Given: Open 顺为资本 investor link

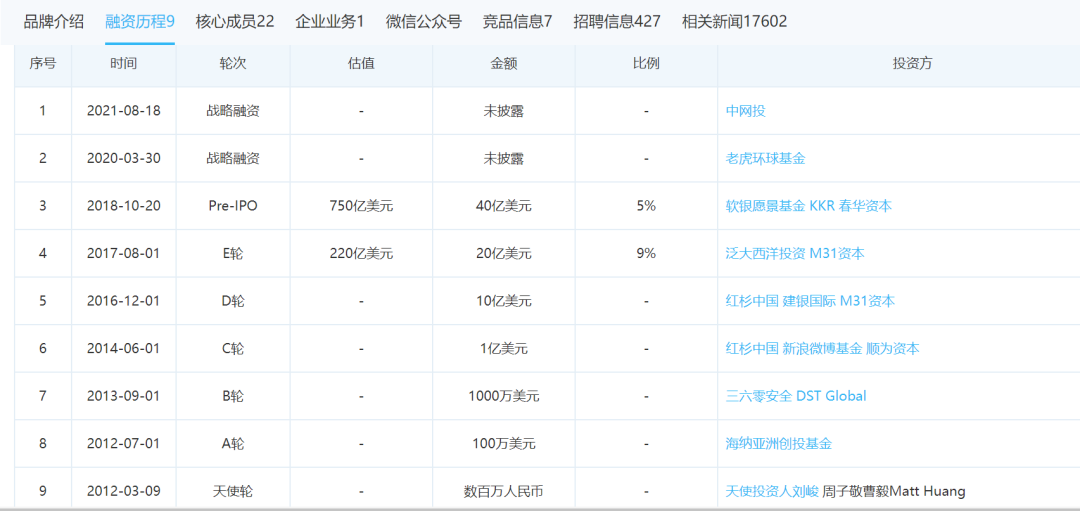Looking at the screenshot, I should [893, 348].
